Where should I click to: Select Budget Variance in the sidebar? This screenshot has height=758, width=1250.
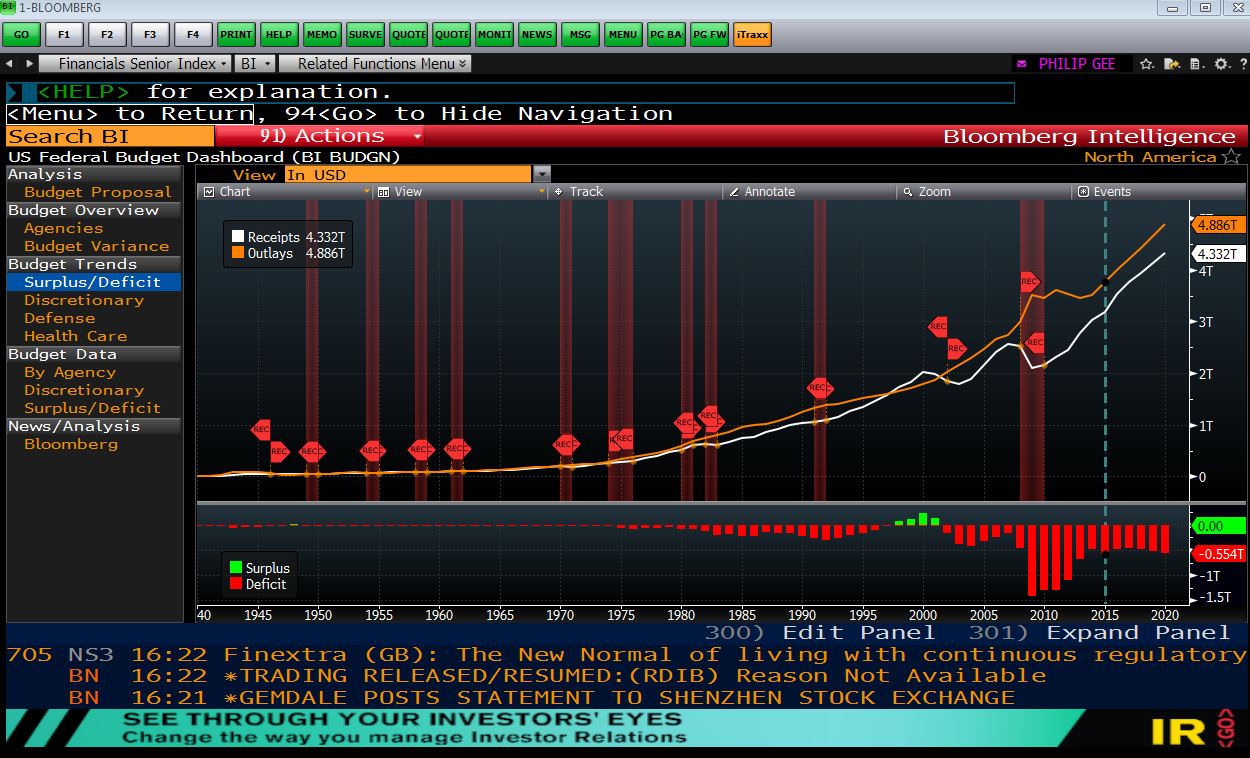coord(96,246)
